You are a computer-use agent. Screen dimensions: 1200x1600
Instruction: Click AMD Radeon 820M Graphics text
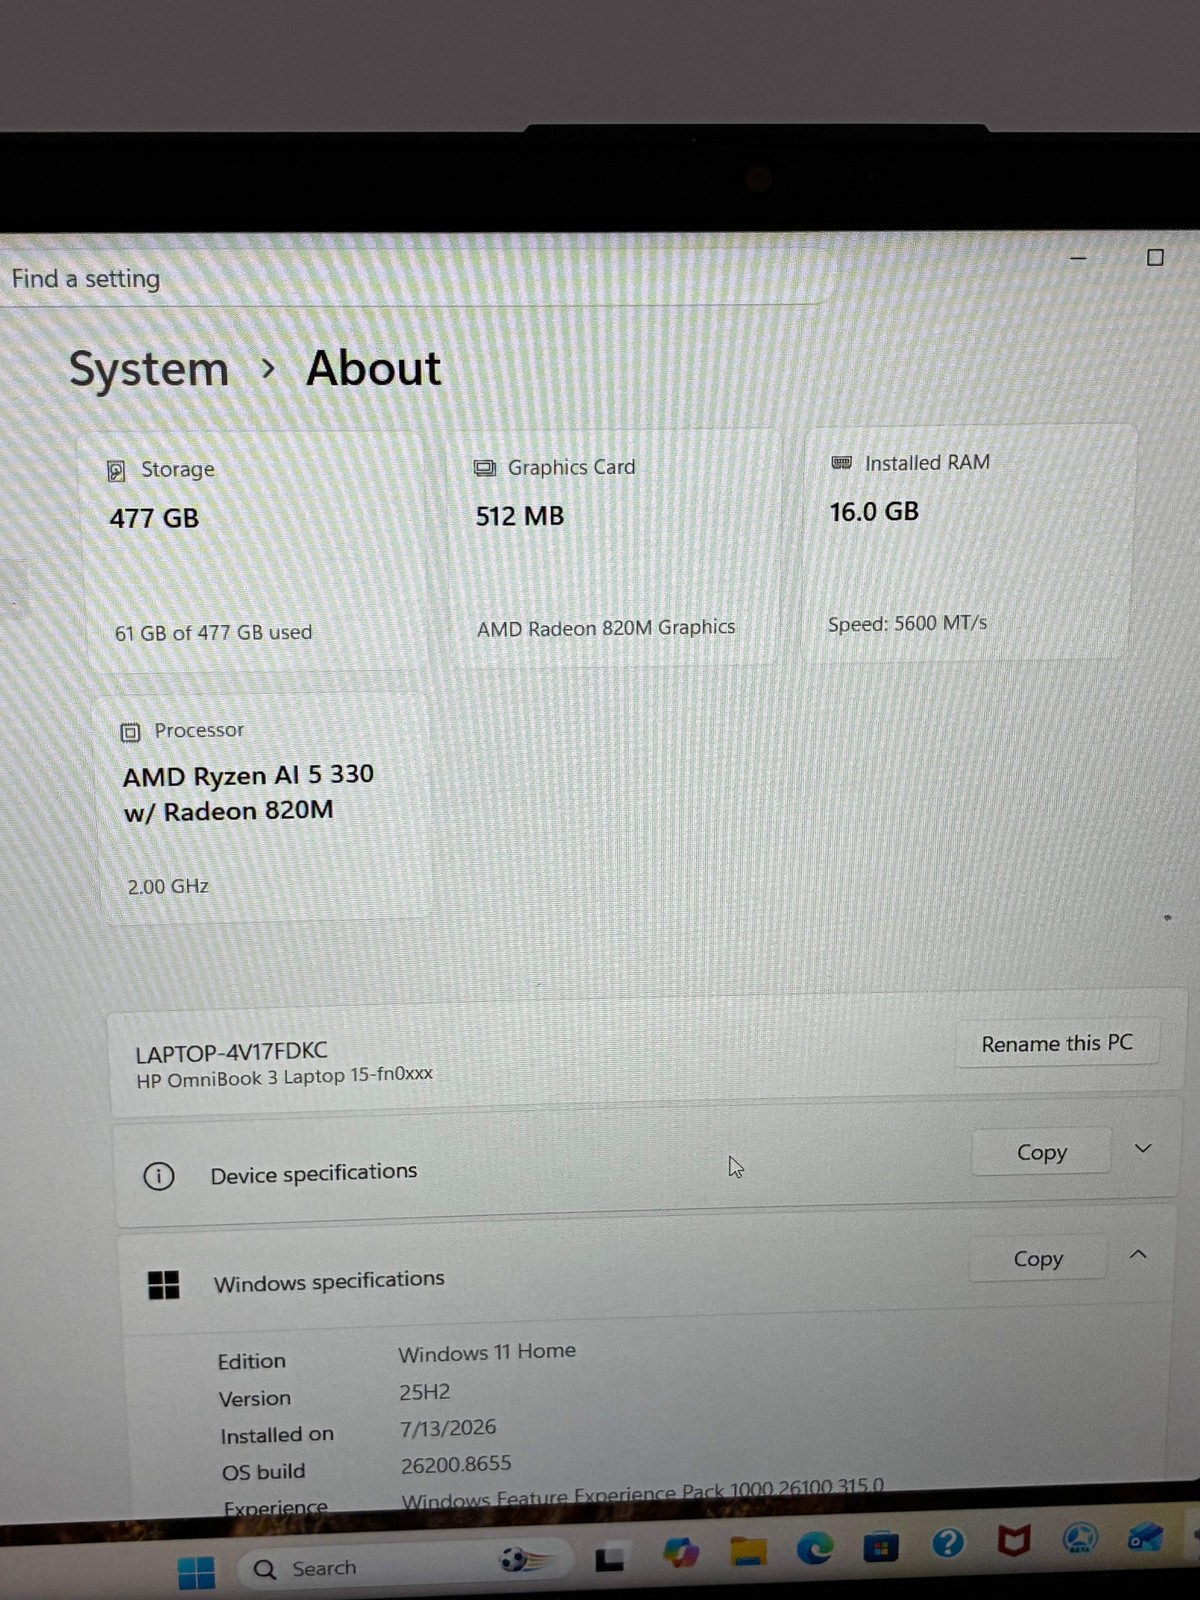coord(606,628)
